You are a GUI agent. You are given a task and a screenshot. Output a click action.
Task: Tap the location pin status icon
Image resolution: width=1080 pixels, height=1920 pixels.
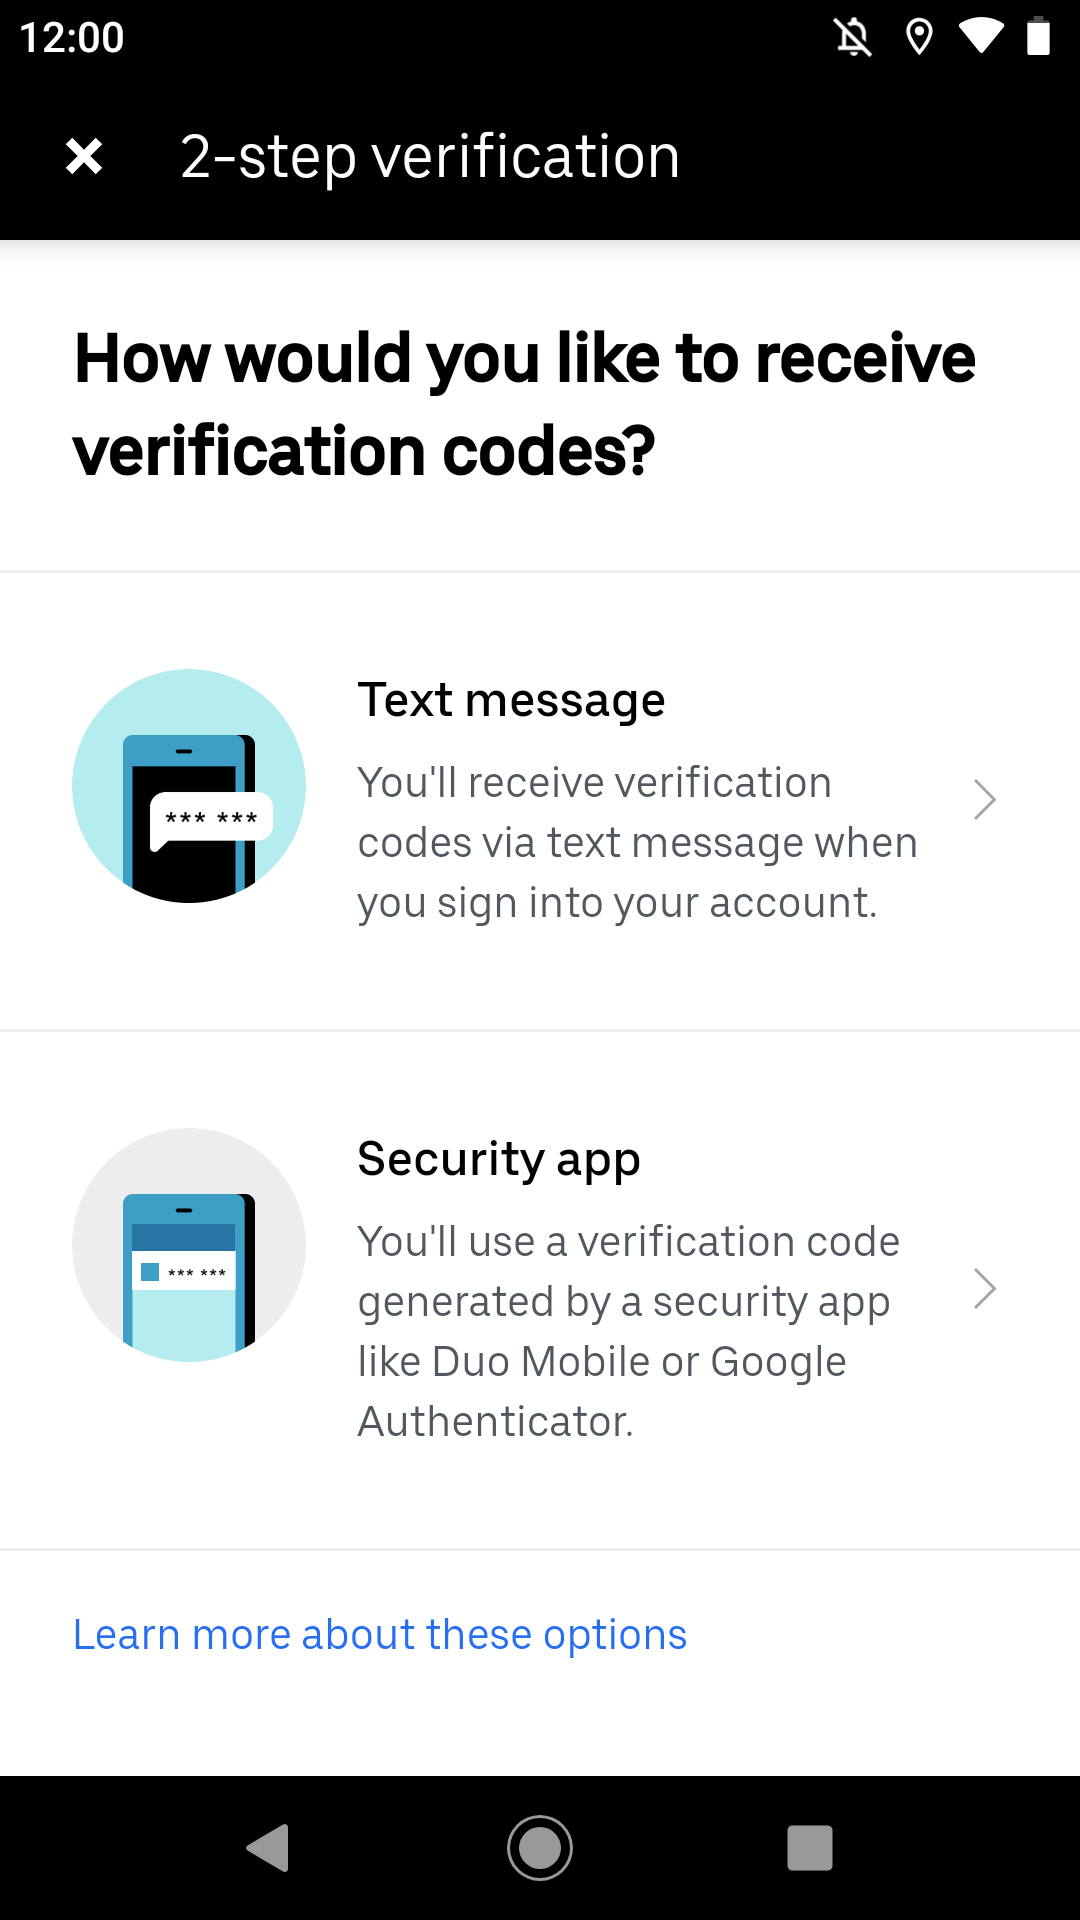pos(919,38)
